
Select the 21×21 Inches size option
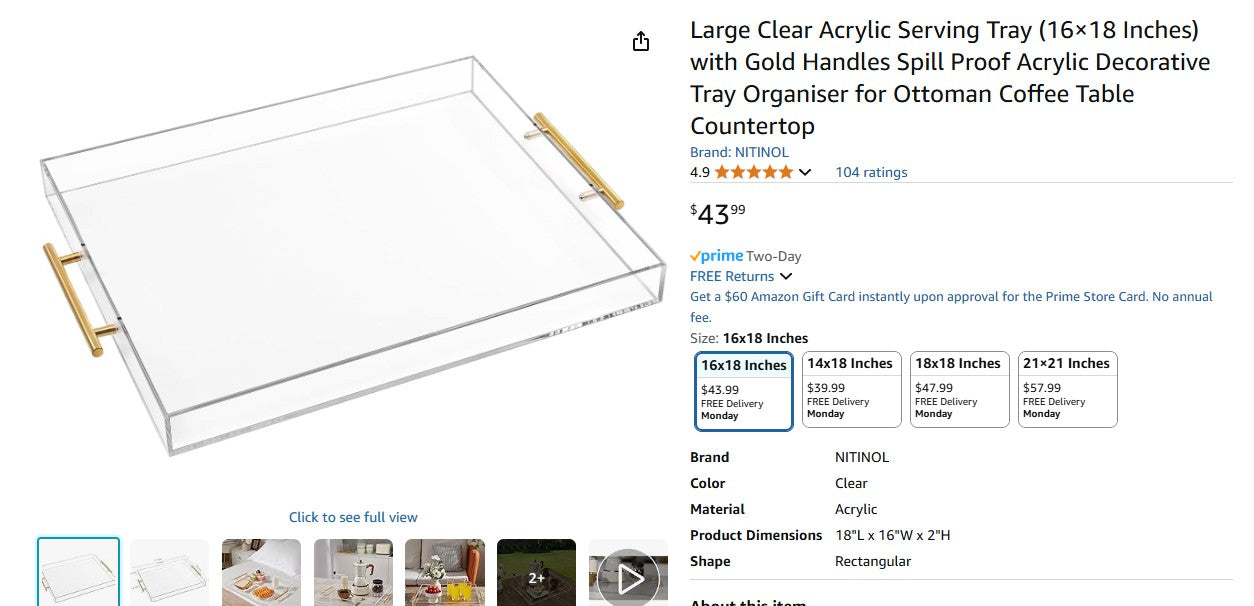click(x=1067, y=388)
